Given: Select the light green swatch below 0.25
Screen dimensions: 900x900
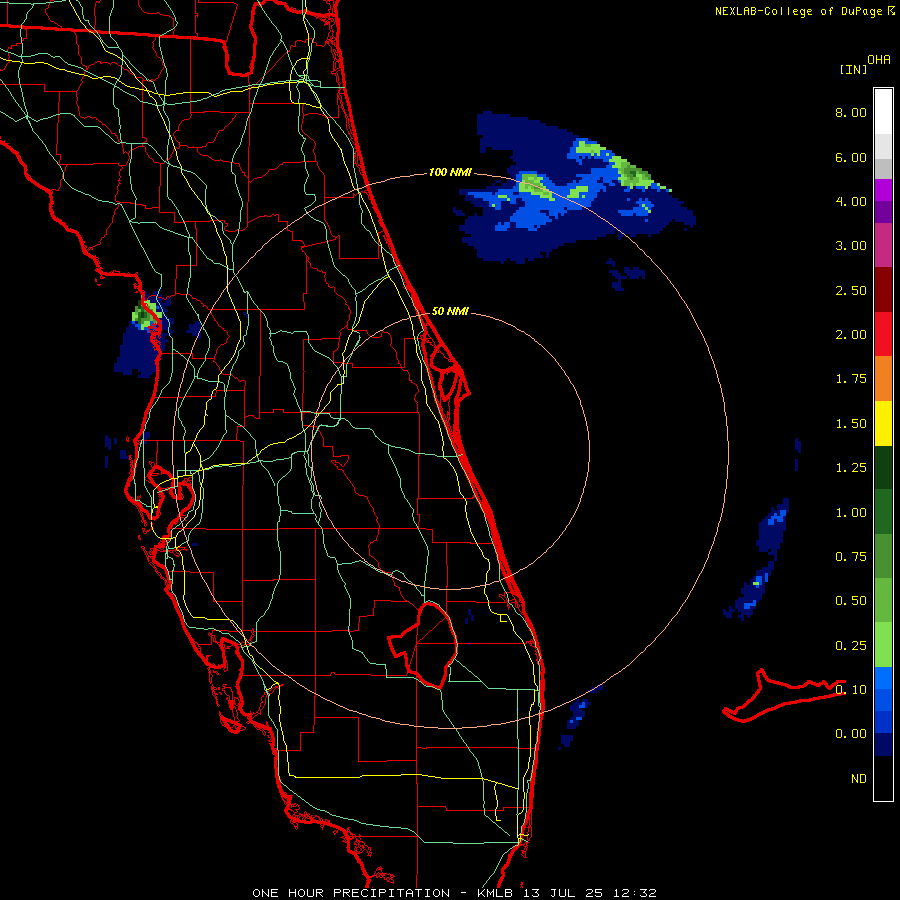Looking at the screenshot, I should click(883, 645).
